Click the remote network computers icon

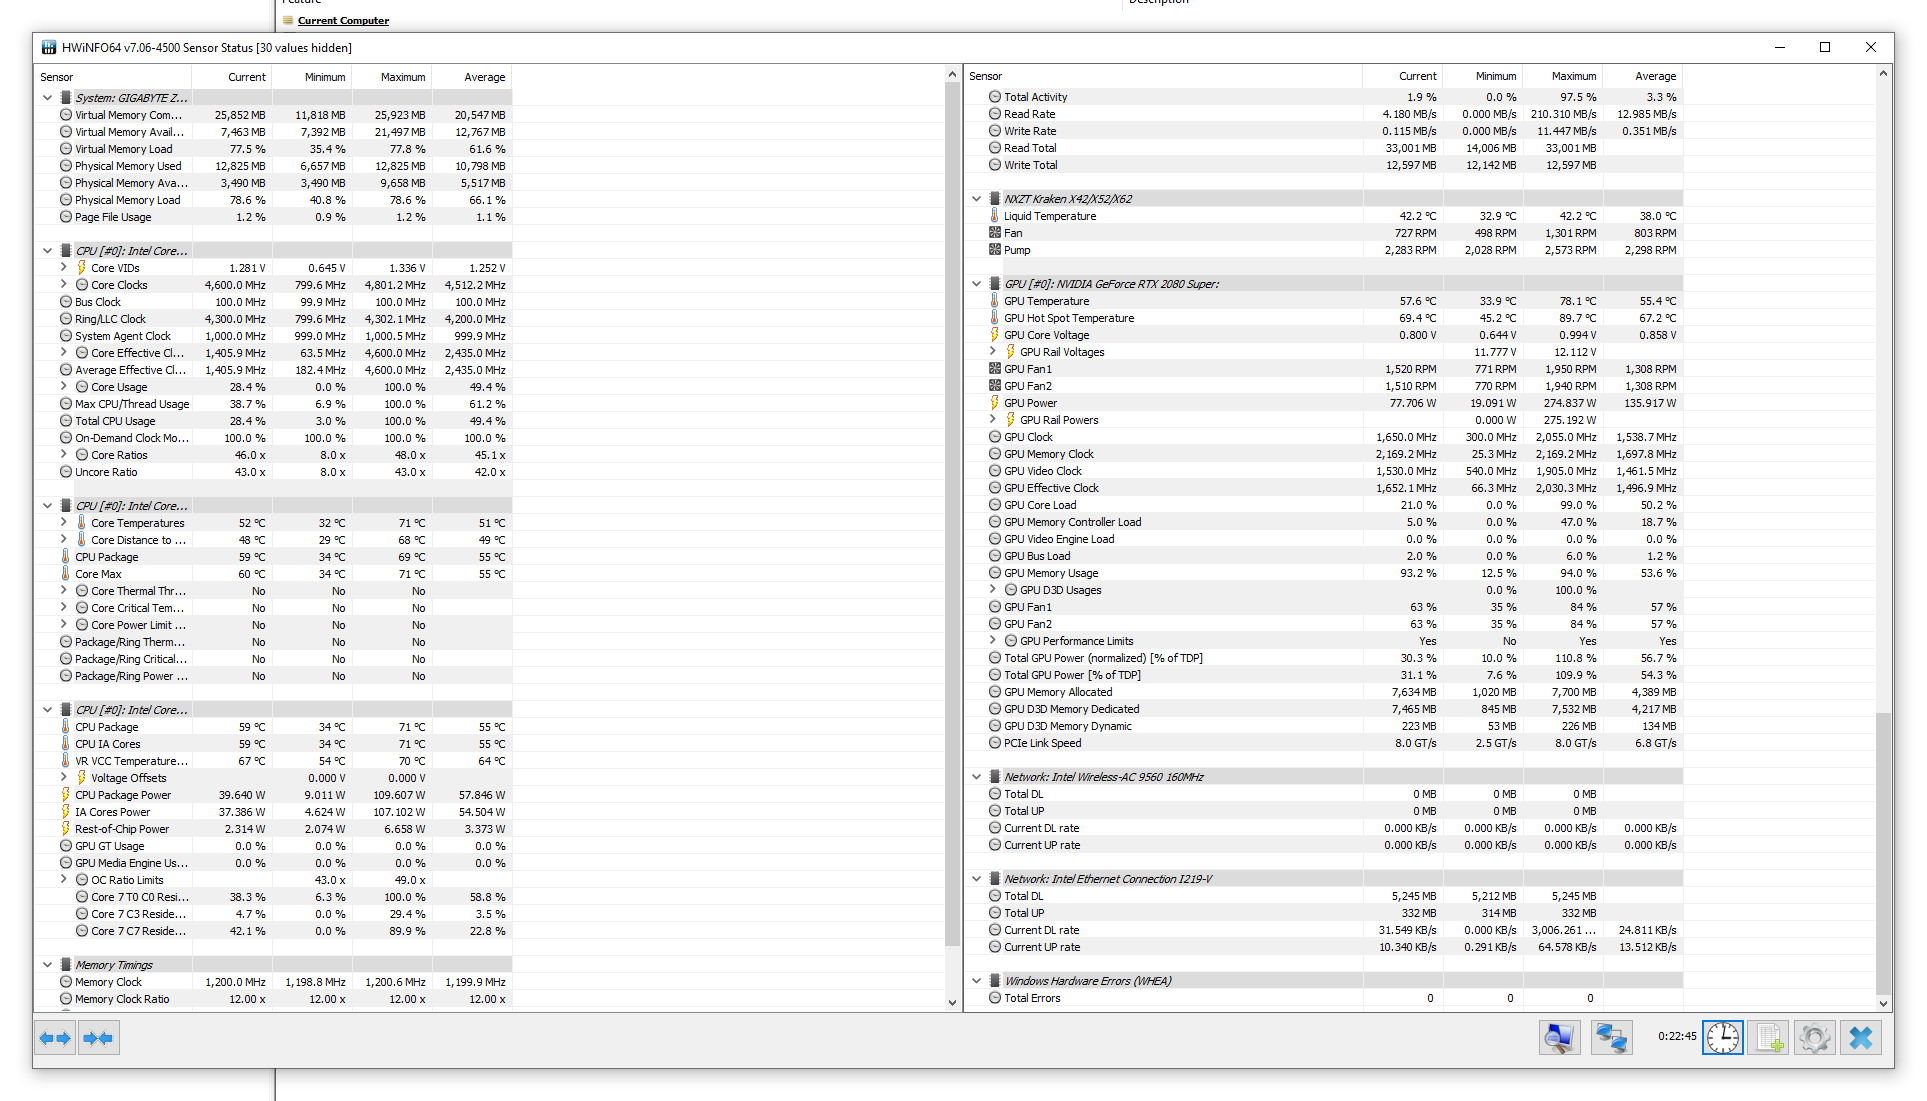[1611, 1038]
